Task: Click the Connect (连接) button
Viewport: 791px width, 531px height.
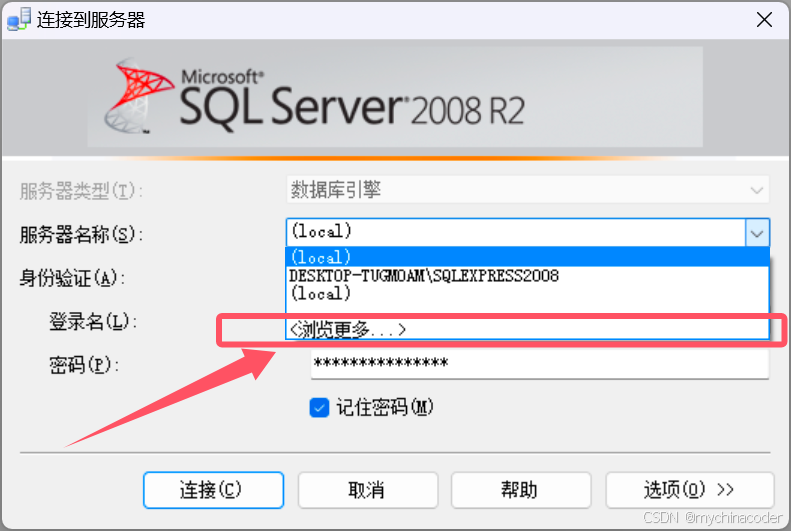Action: click(x=213, y=490)
